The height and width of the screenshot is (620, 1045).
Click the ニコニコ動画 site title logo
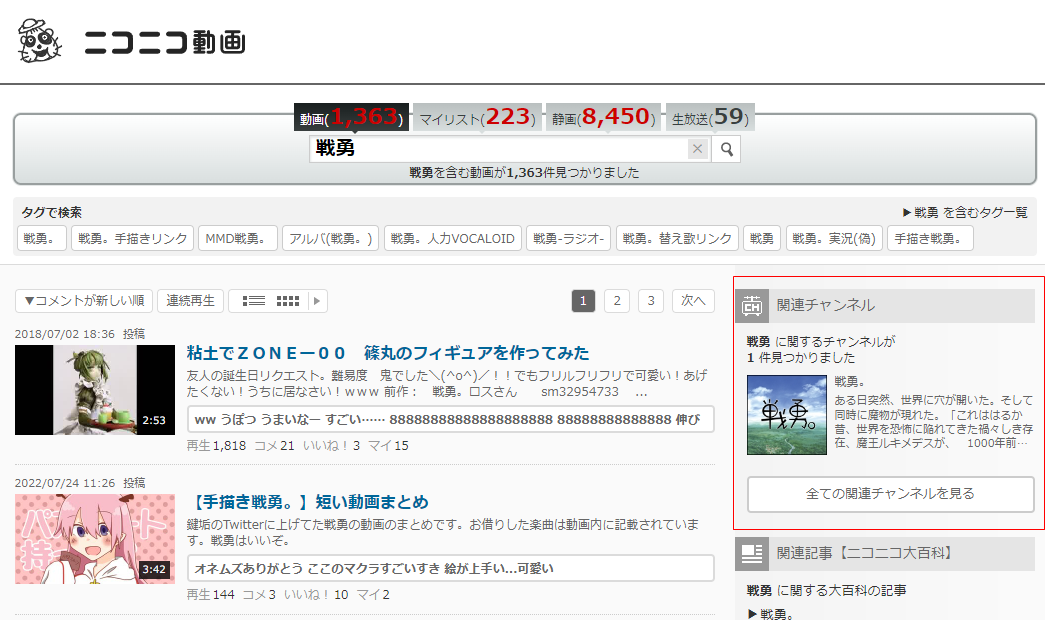(165, 42)
